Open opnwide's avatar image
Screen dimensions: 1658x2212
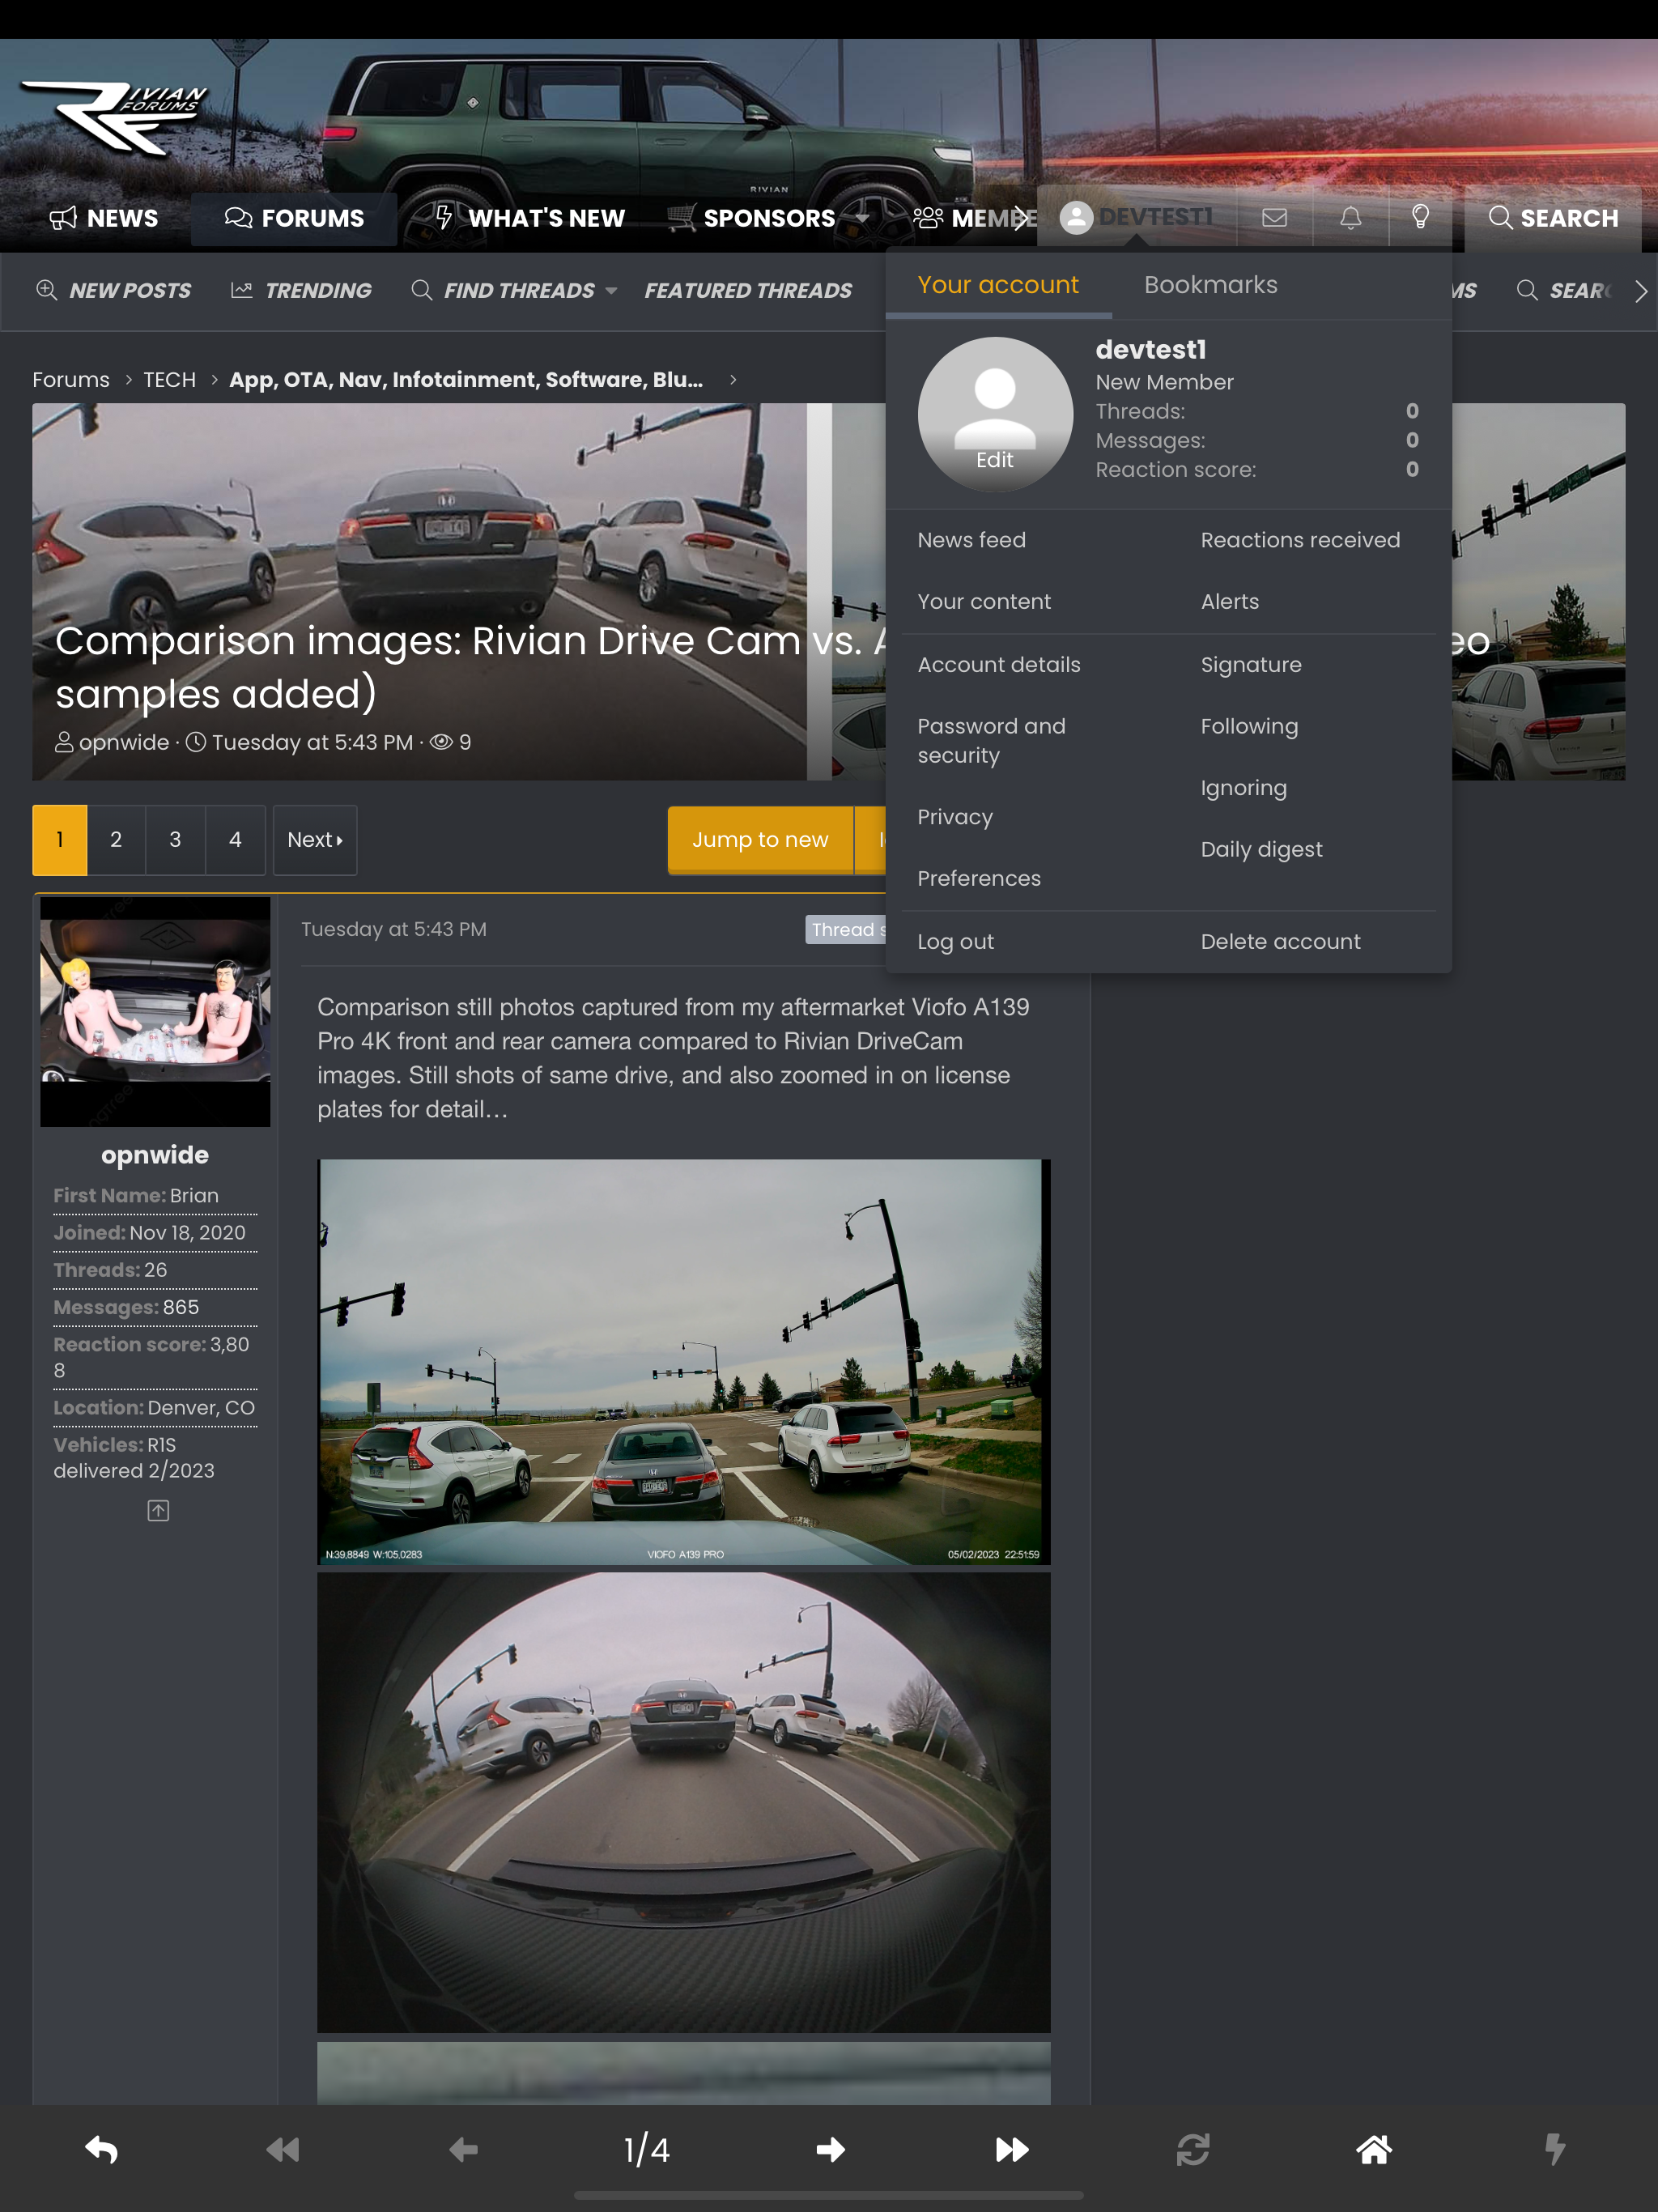tap(155, 1012)
